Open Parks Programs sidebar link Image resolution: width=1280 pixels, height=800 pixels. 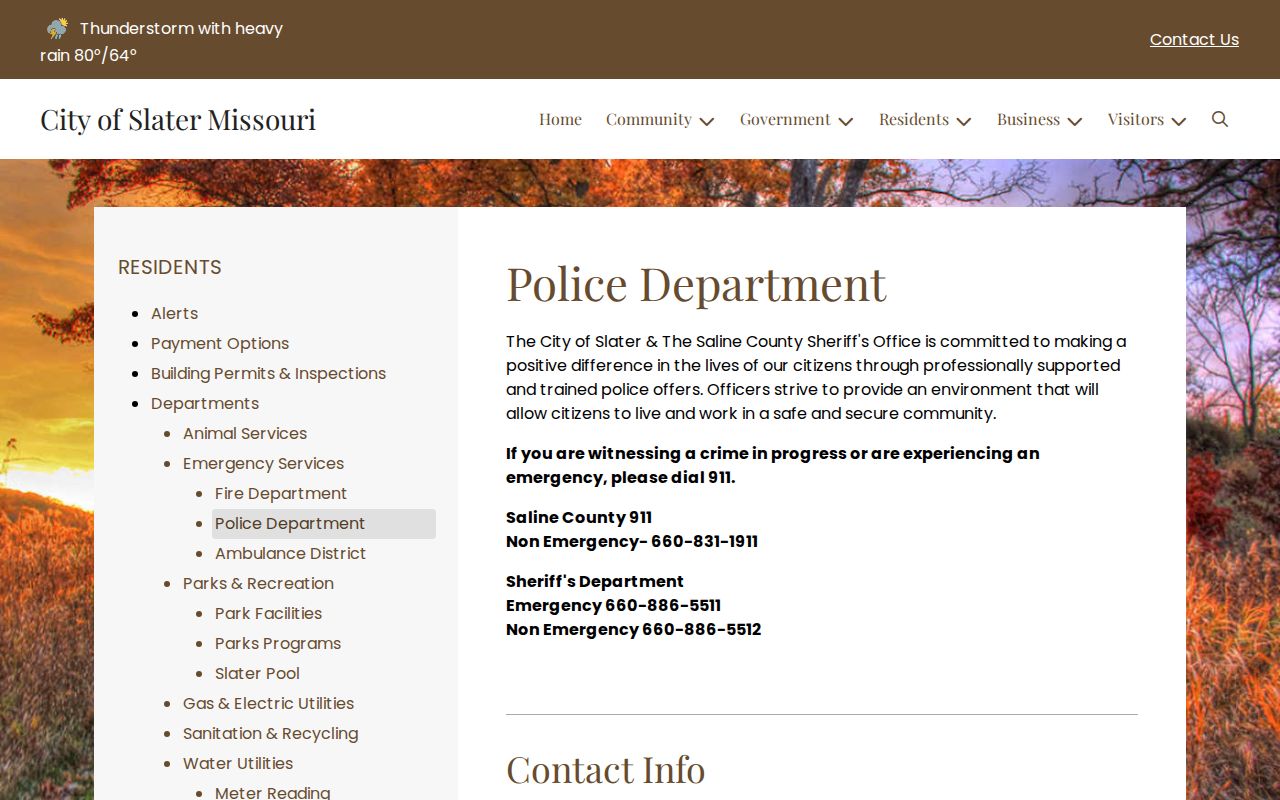tap(278, 643)
